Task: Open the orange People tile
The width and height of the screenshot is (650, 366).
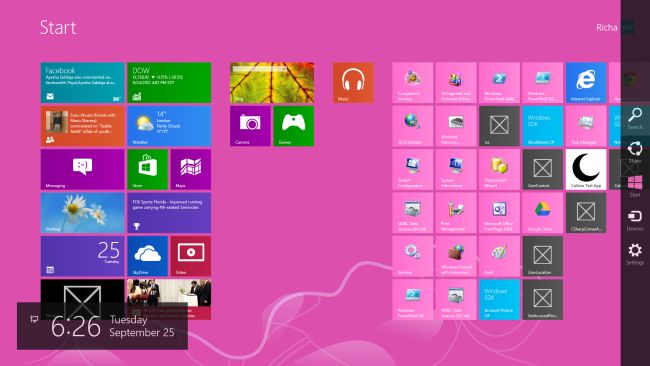Action: pyautogui.click(x=82, y=126)
